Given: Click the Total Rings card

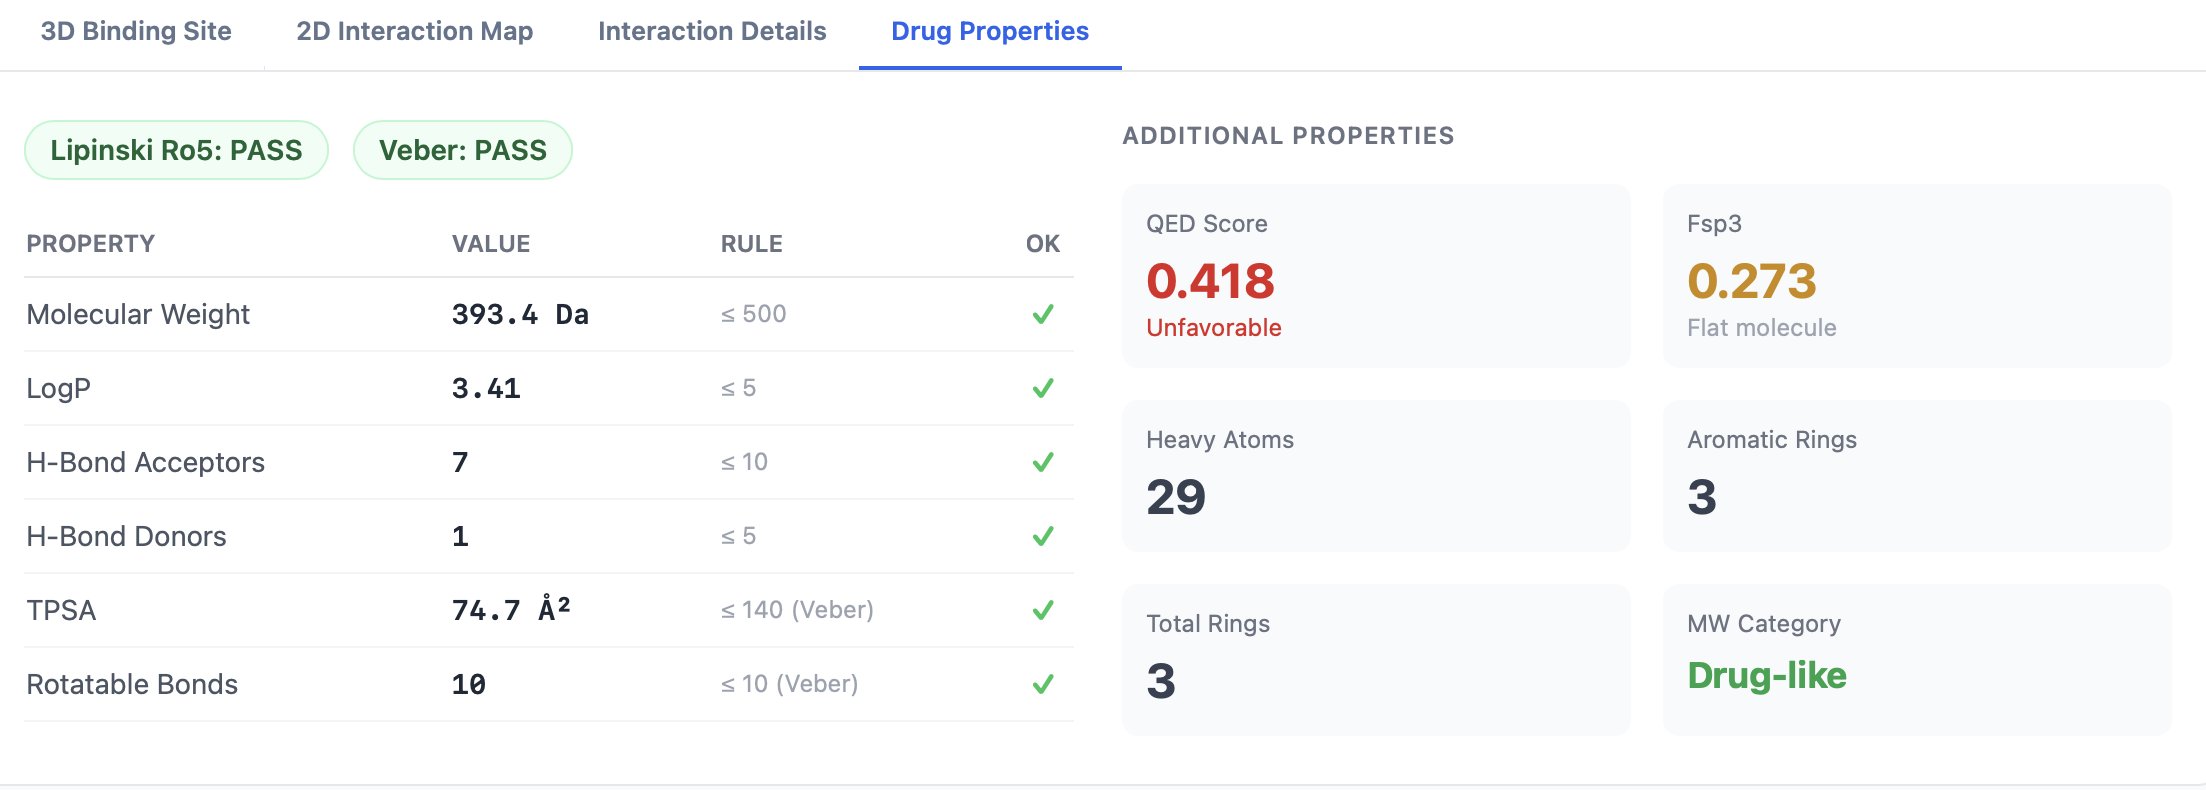Looking at the screenshot, I should coord(1376,660).
